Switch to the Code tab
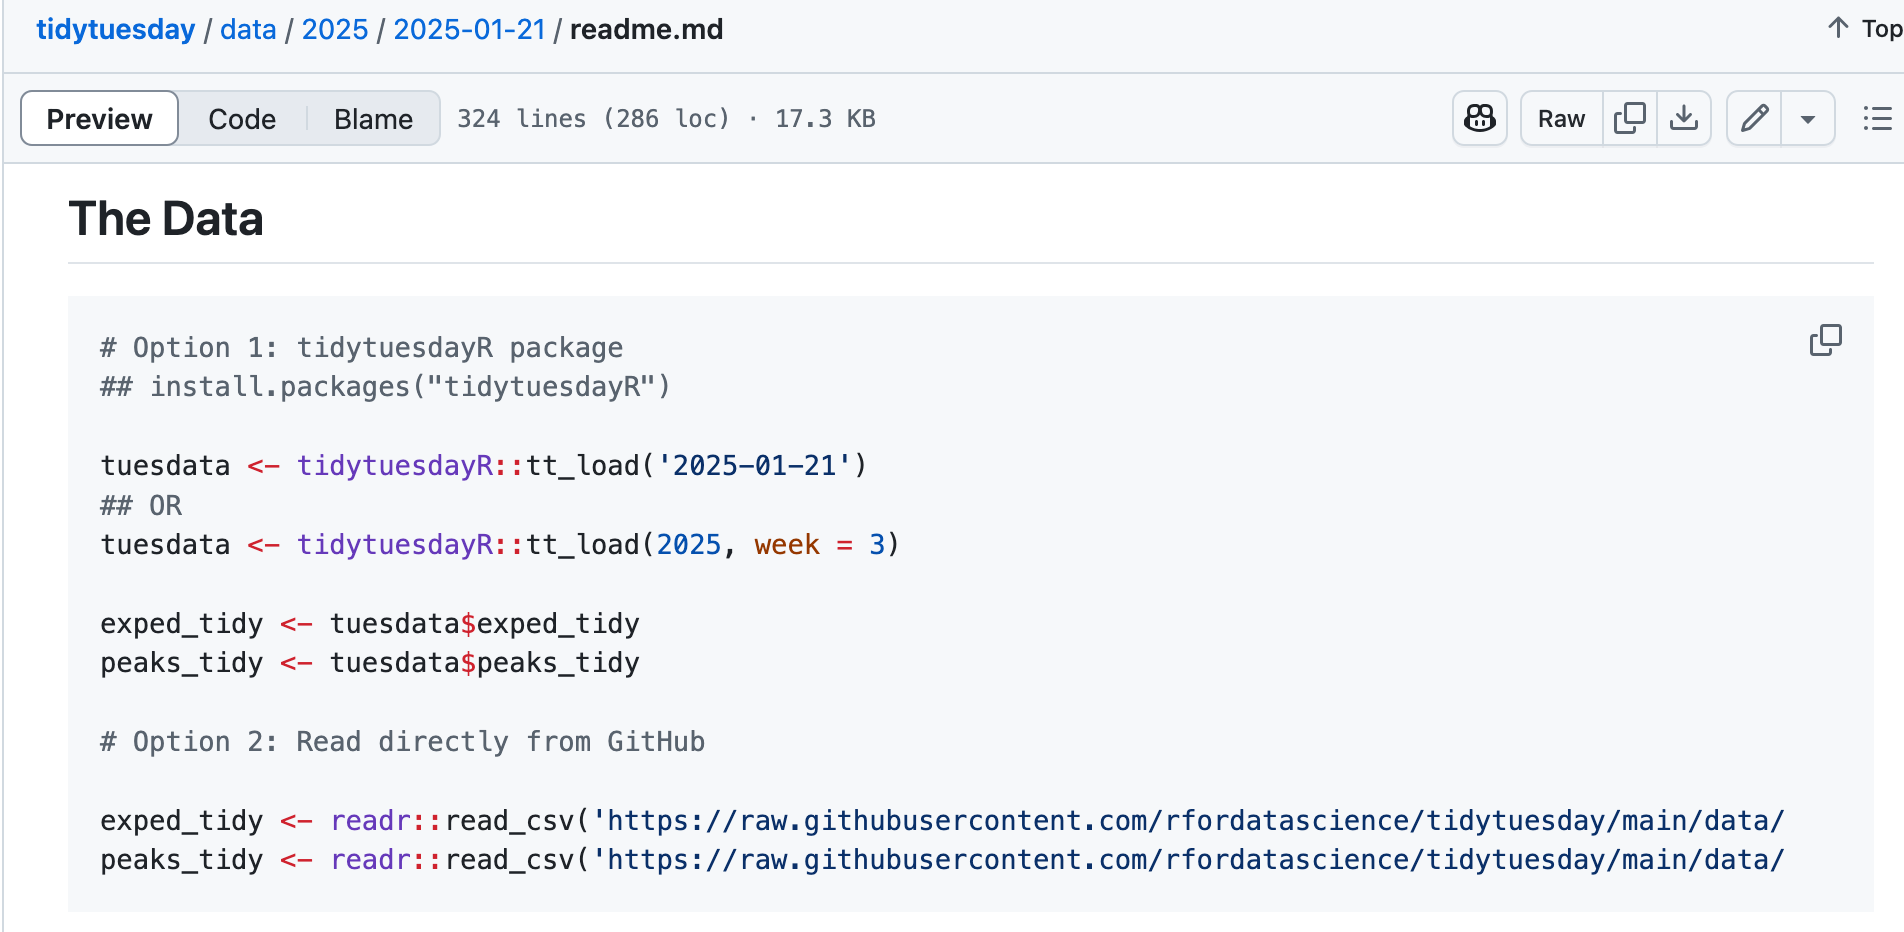This screenshot has width=1904, height=932. pyautogui.click(x=242, y=119)
